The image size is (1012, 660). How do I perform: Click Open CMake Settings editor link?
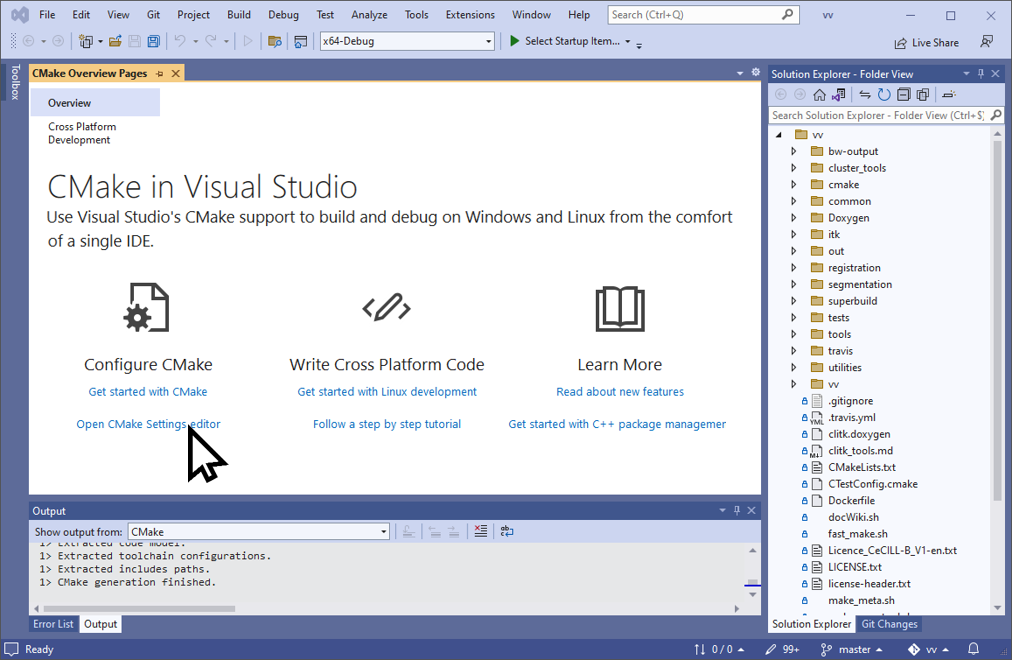148,424
